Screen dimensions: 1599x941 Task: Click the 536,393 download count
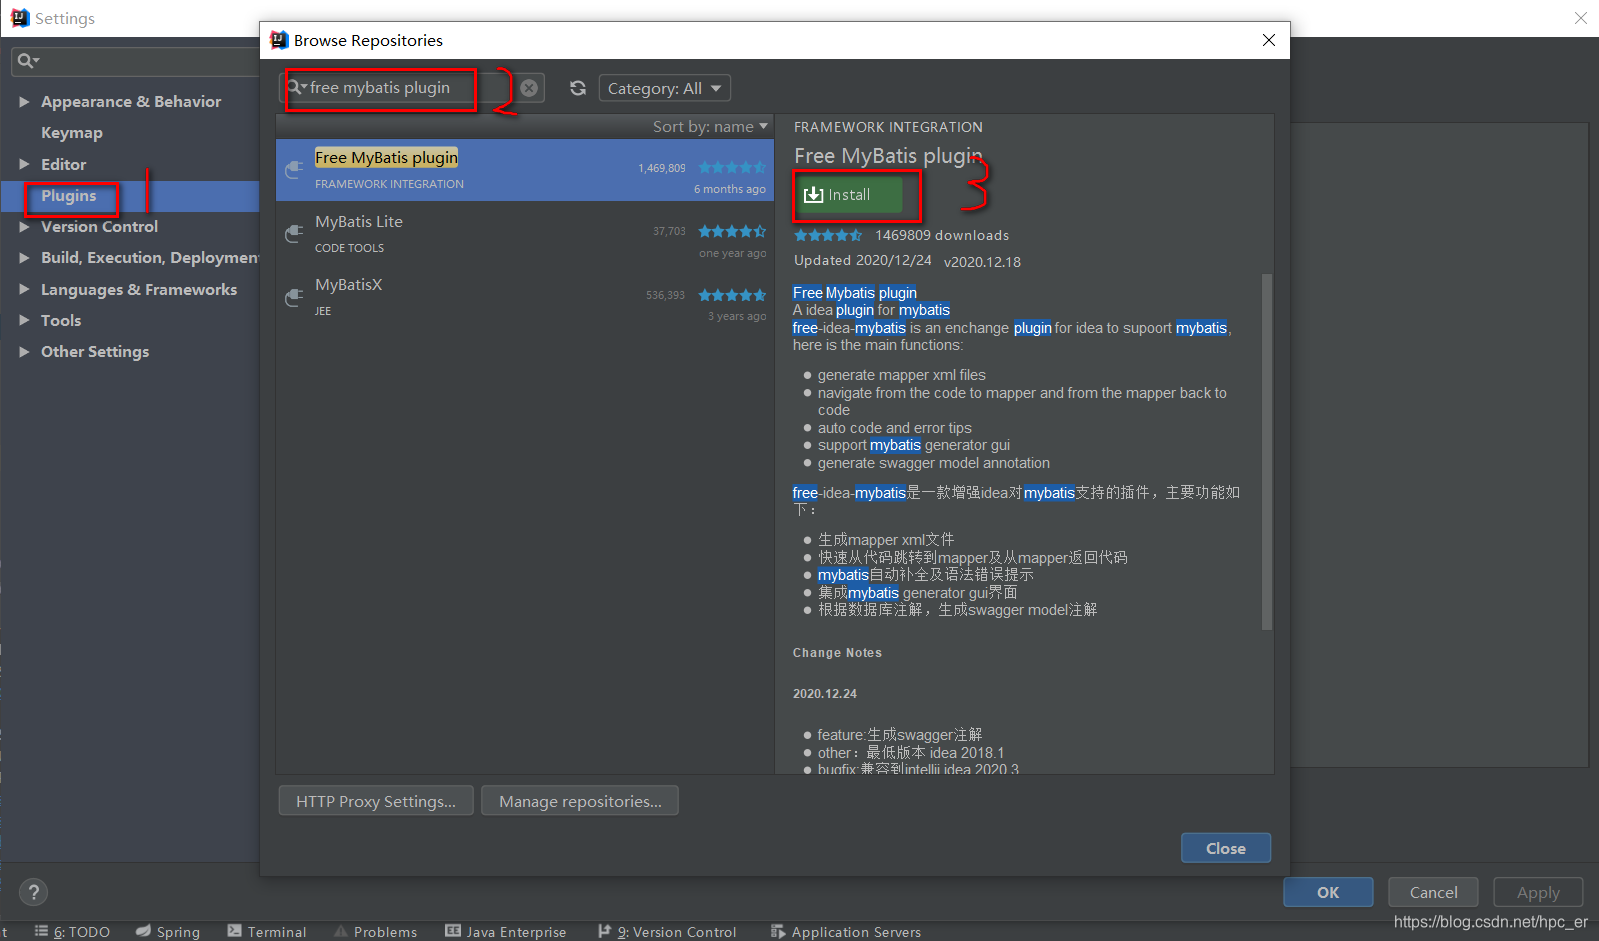pyautogui.click(x=665, y=295)
